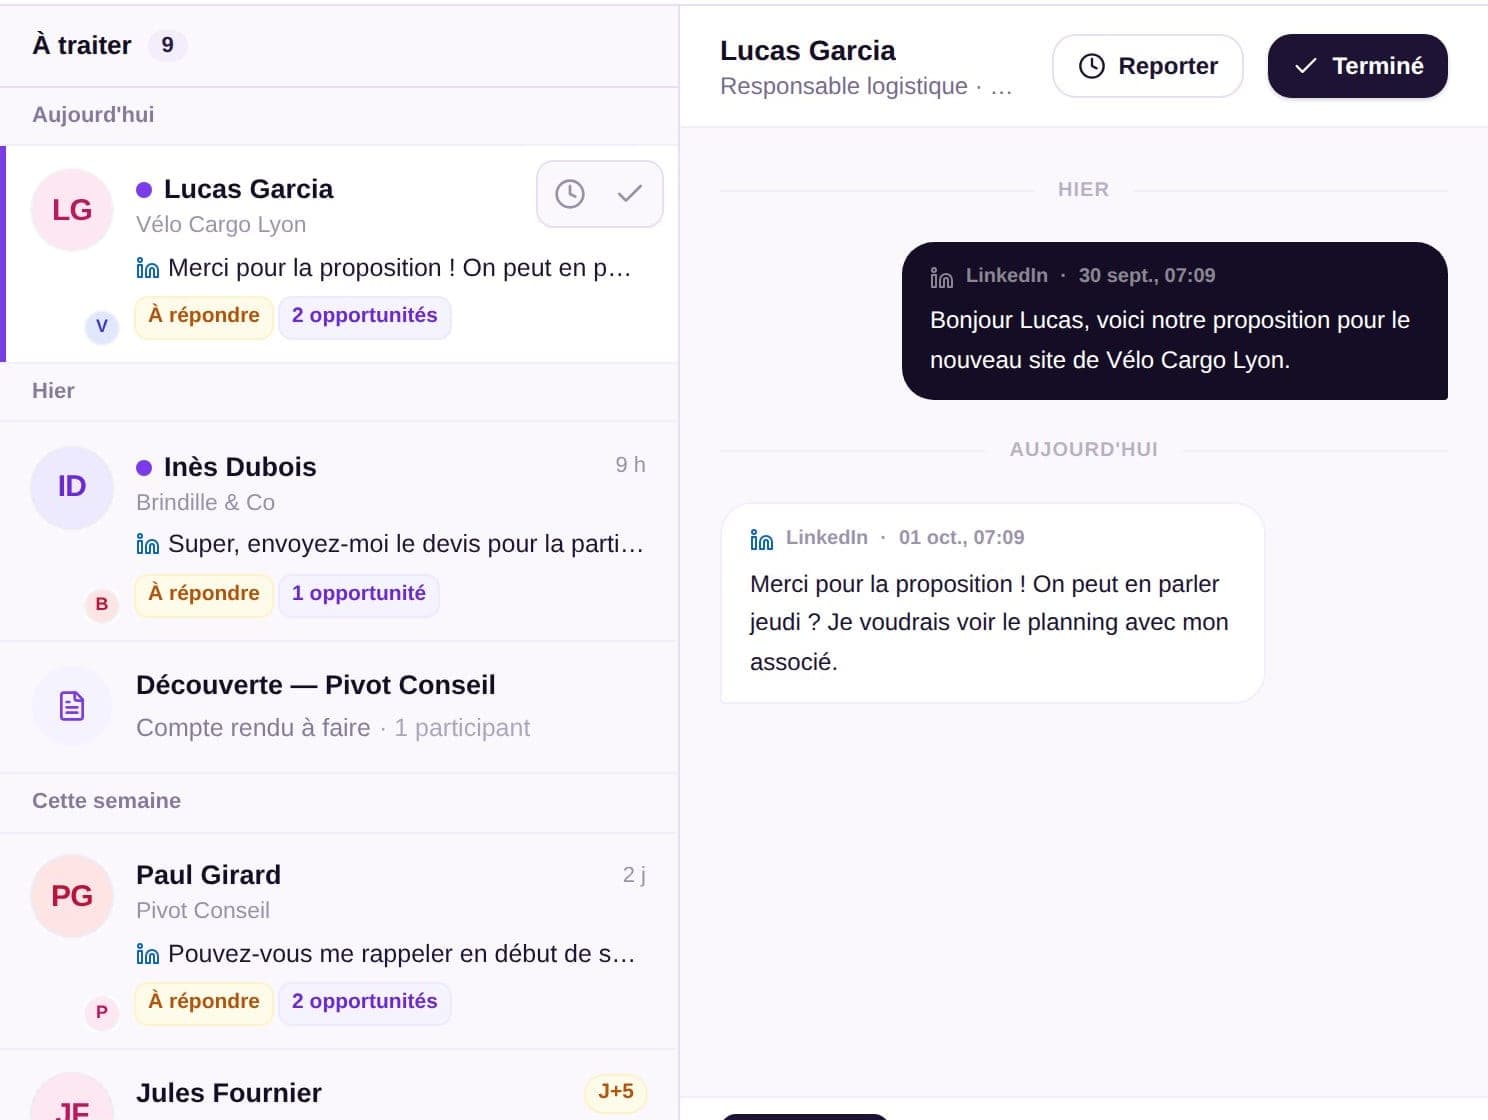Click the Bonjour Lucas outgoing message bubble

[x=1175, y=321]
